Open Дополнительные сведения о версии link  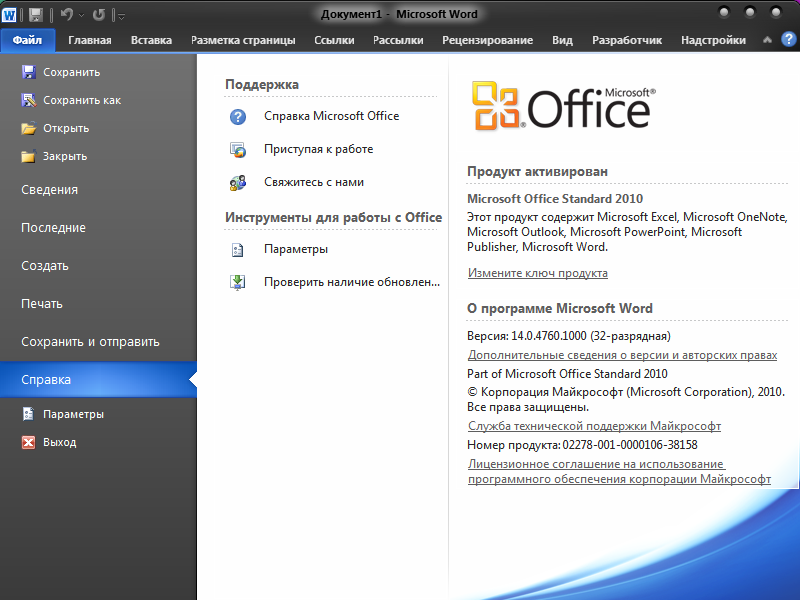622,355
